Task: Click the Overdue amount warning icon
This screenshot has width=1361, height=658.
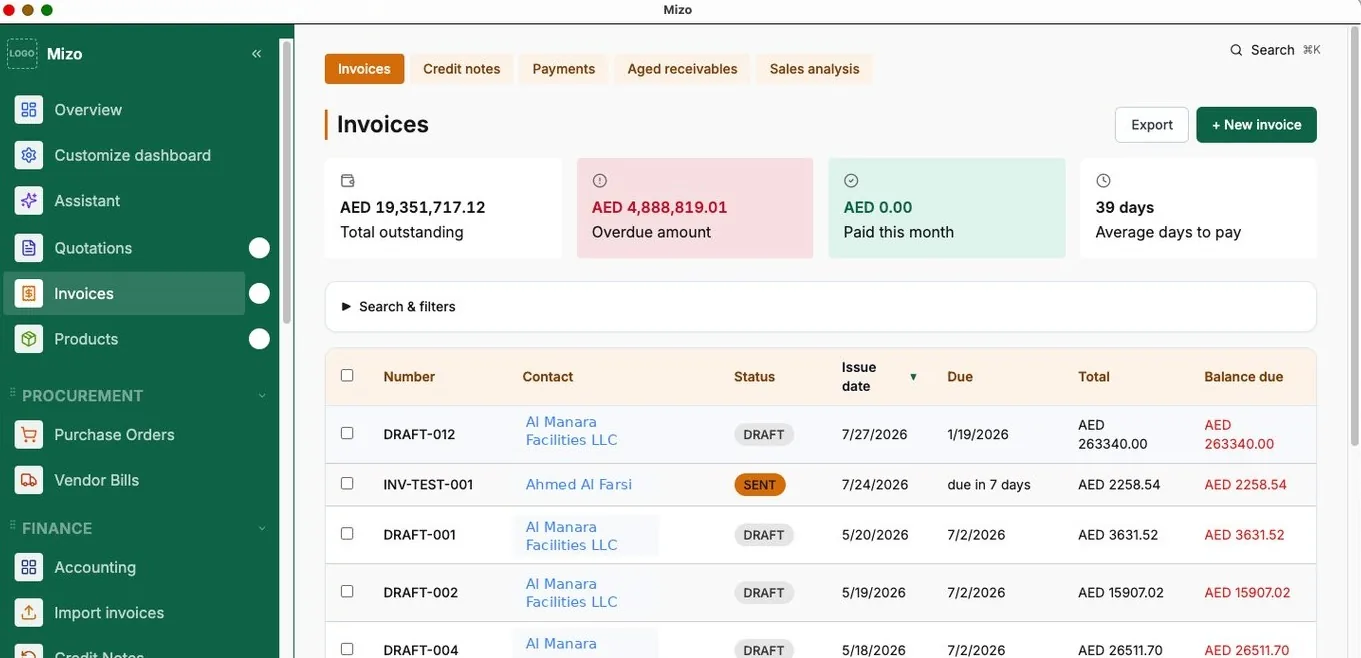Action: point(600,181)
